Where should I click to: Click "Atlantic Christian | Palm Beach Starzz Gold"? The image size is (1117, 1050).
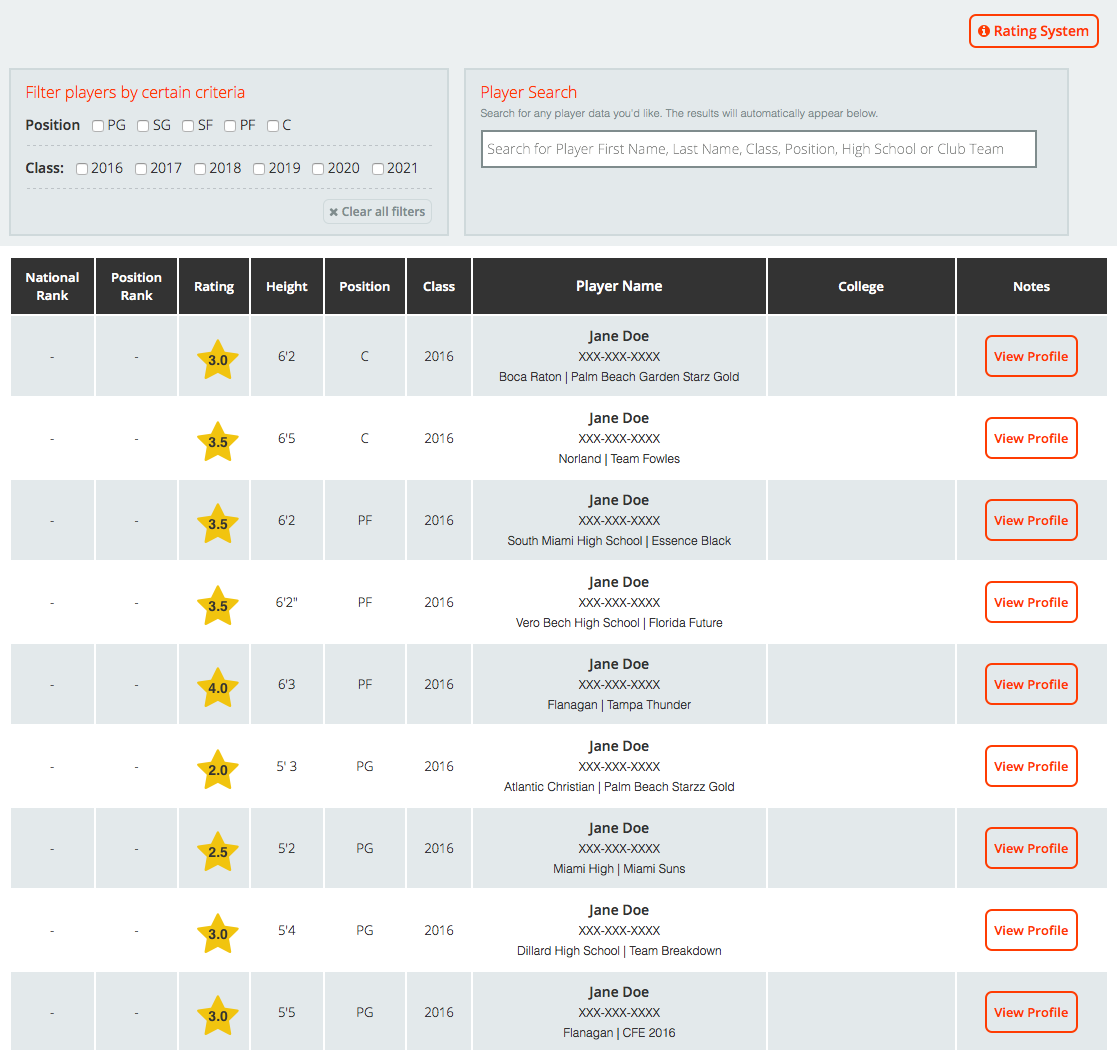(x=619, y=786)
